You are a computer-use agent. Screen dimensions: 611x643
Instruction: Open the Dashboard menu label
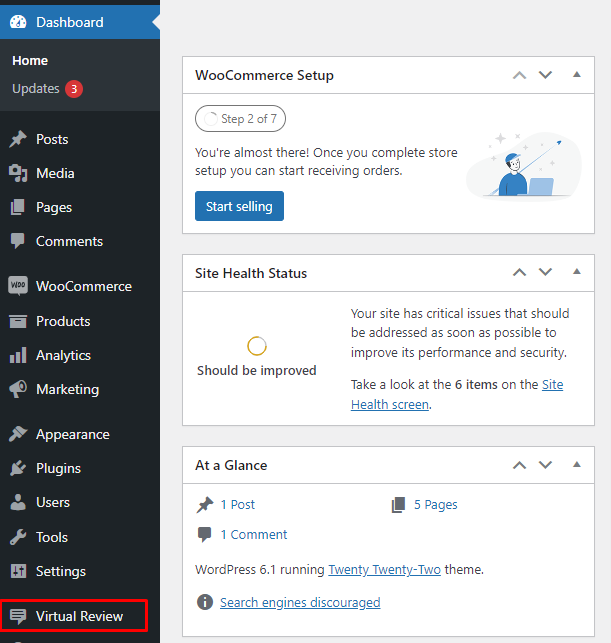70,22
